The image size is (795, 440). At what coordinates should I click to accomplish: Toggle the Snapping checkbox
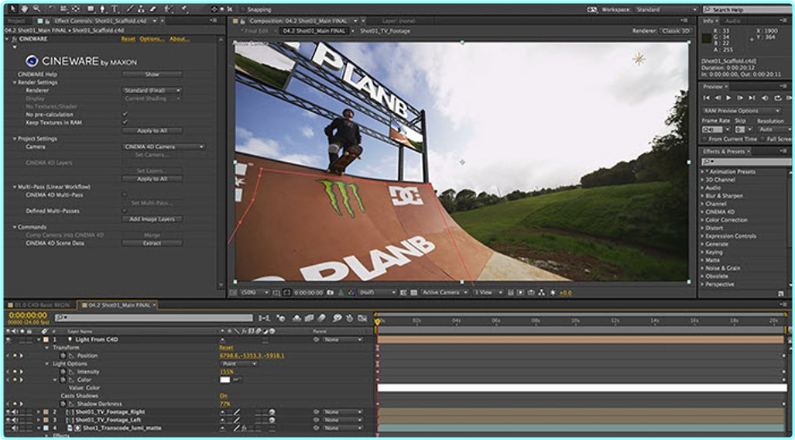coord(243,10)
